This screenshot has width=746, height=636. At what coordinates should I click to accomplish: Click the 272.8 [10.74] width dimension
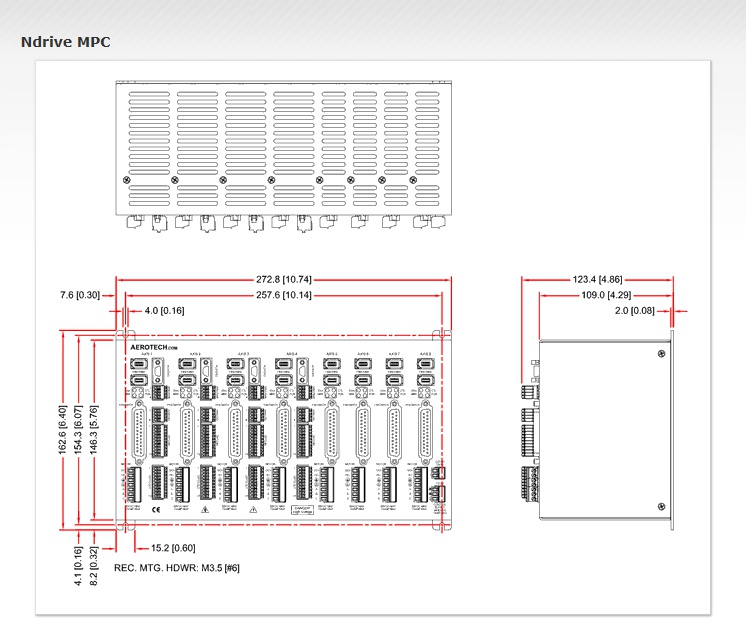tap(284, 279)
